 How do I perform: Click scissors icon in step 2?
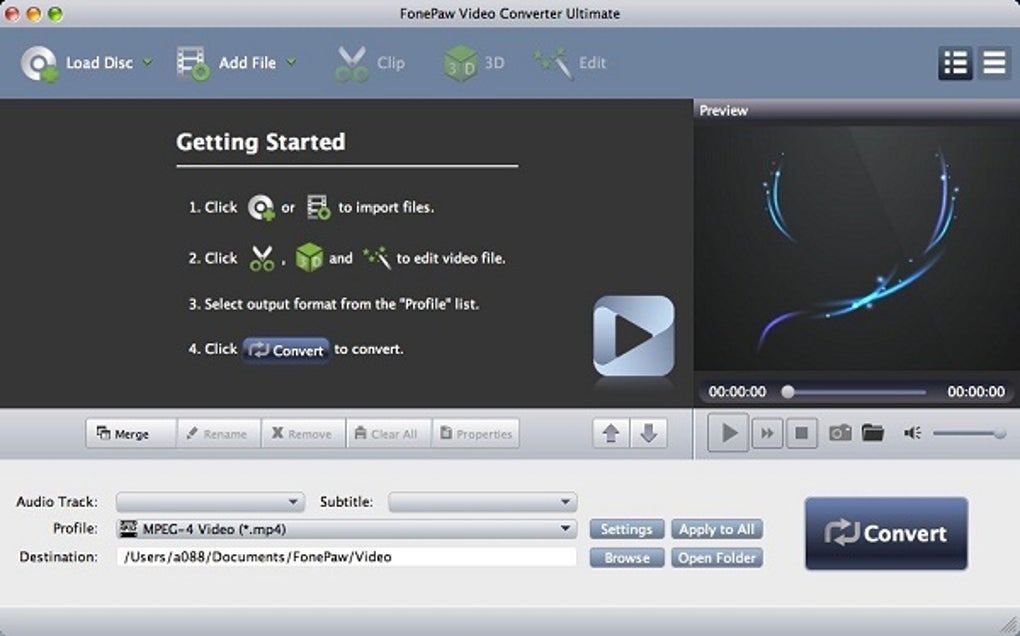coord(262,258)
